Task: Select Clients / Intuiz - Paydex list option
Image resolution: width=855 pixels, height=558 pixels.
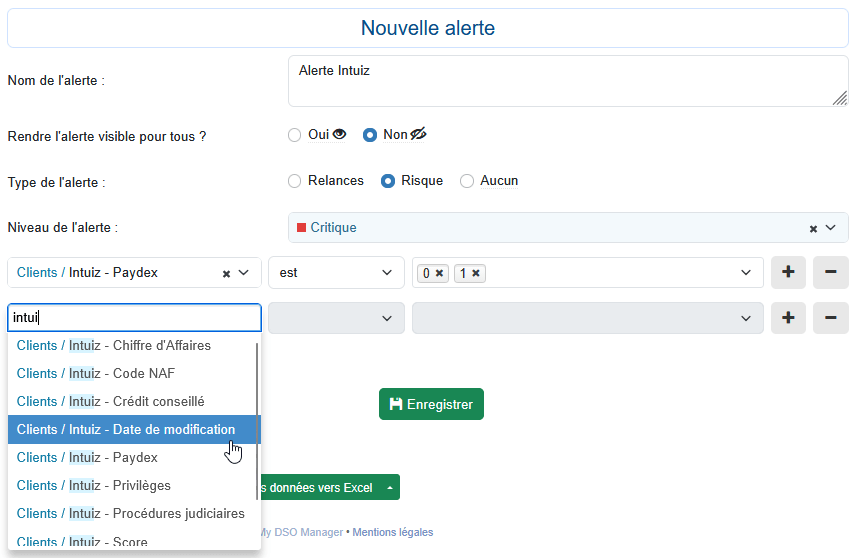Action: point(134,458)
